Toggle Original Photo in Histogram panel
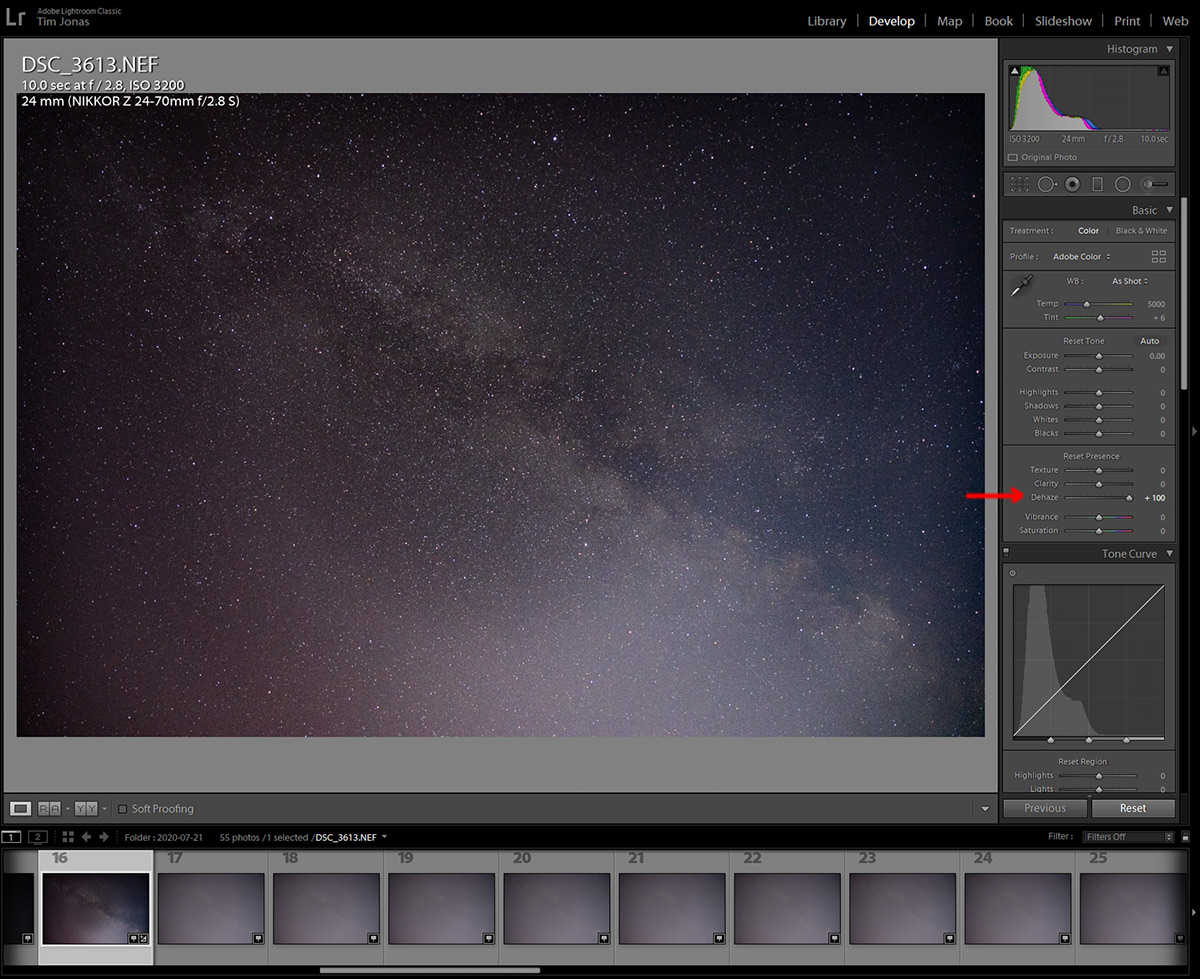The image size is (1200, 979). [x=1013, y=157]
